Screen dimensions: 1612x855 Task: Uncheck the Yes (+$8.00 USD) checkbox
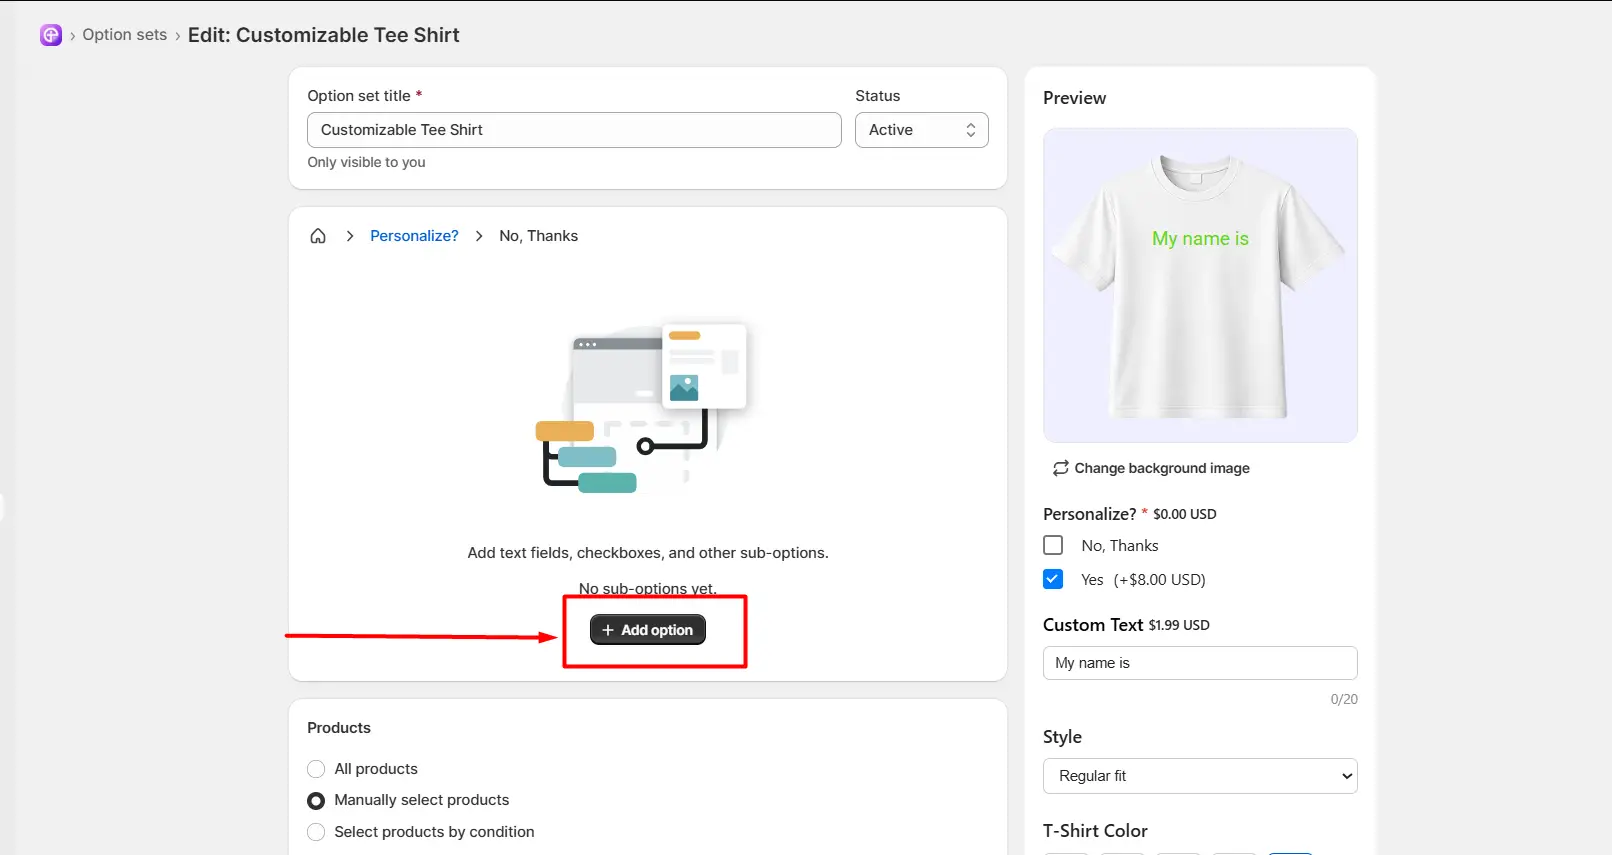[x=1053, y=579]
